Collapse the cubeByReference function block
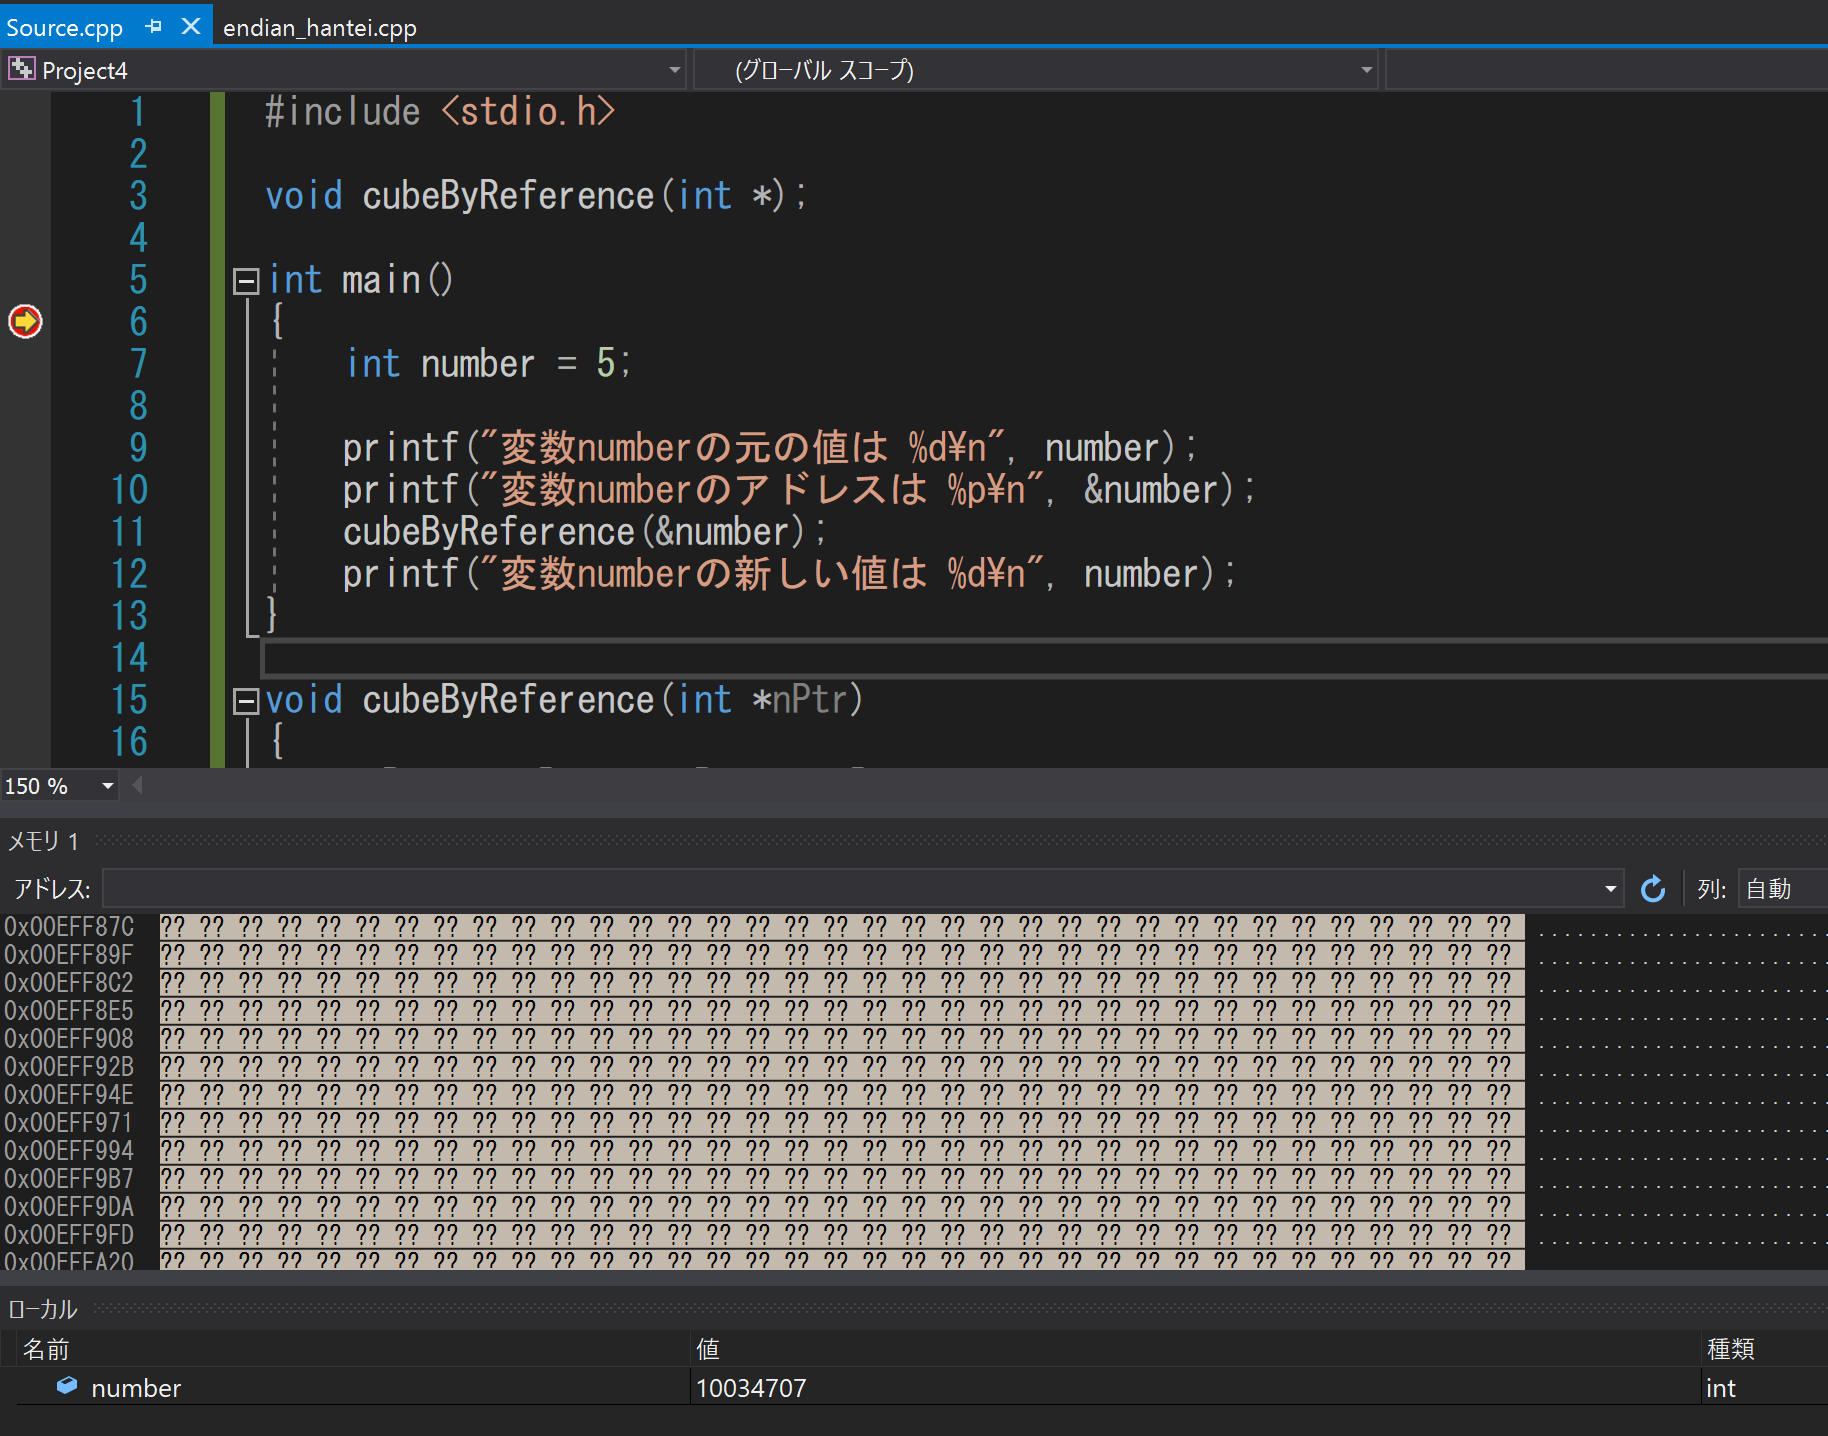This screenshot has width=1828, height=1436. [246, 701]
